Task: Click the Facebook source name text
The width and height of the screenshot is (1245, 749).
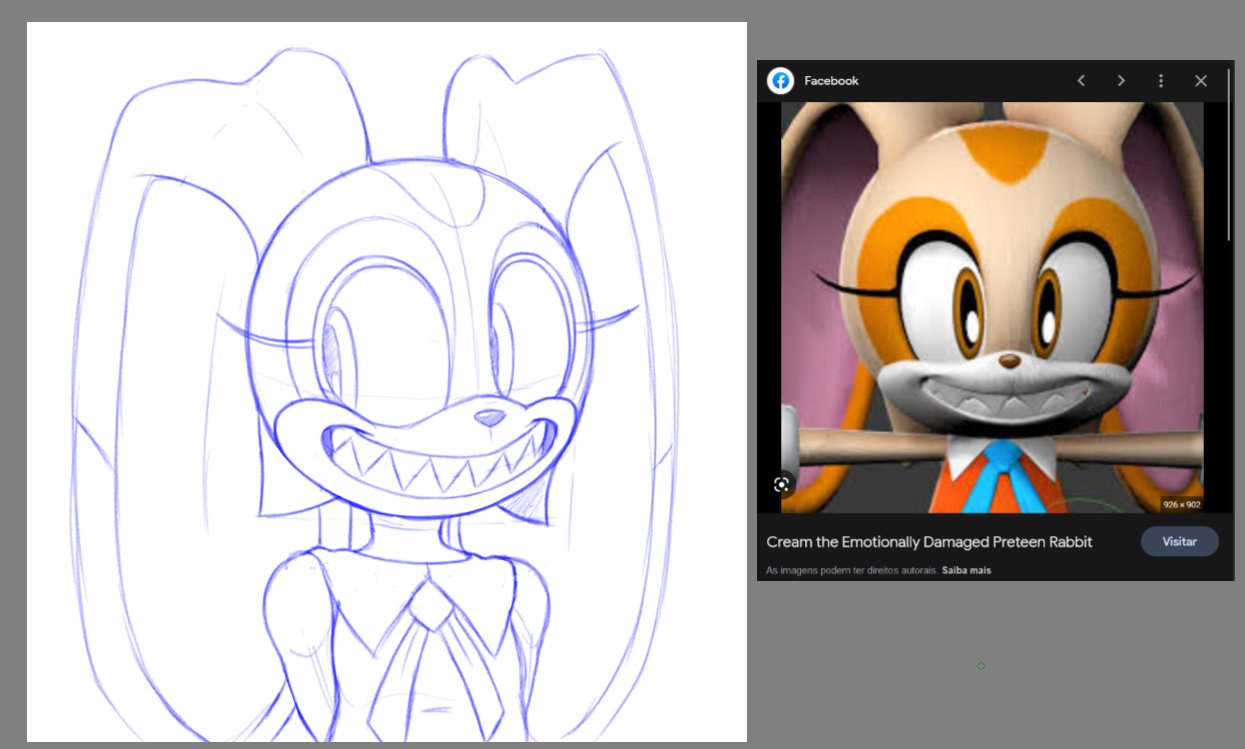Action: tap(831, 81)
